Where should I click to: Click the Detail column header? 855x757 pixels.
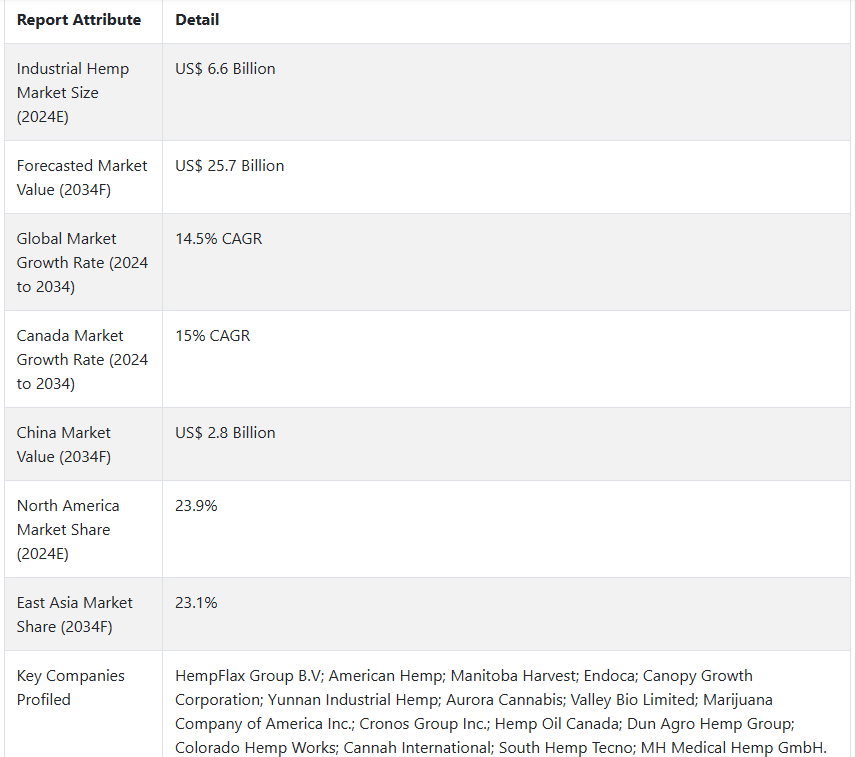coord(197,20)
